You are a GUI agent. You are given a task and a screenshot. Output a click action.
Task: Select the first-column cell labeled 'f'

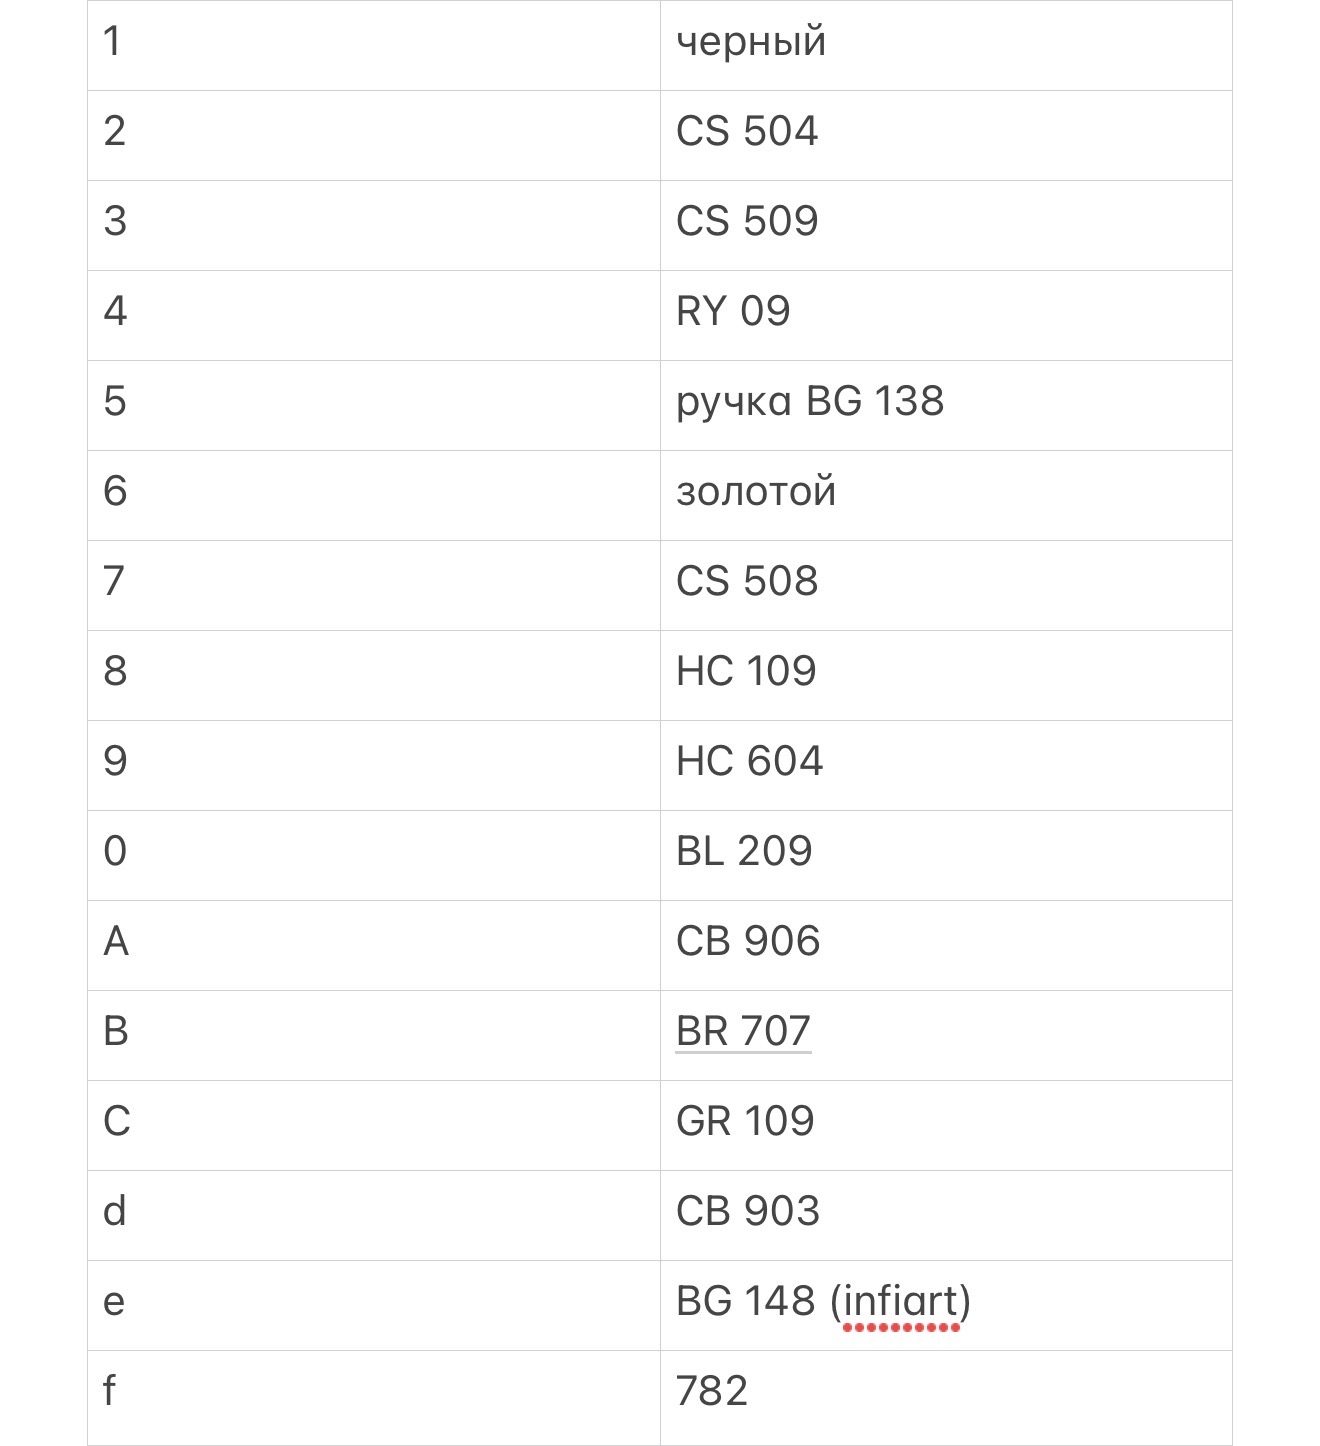(x=374, y=1397)
